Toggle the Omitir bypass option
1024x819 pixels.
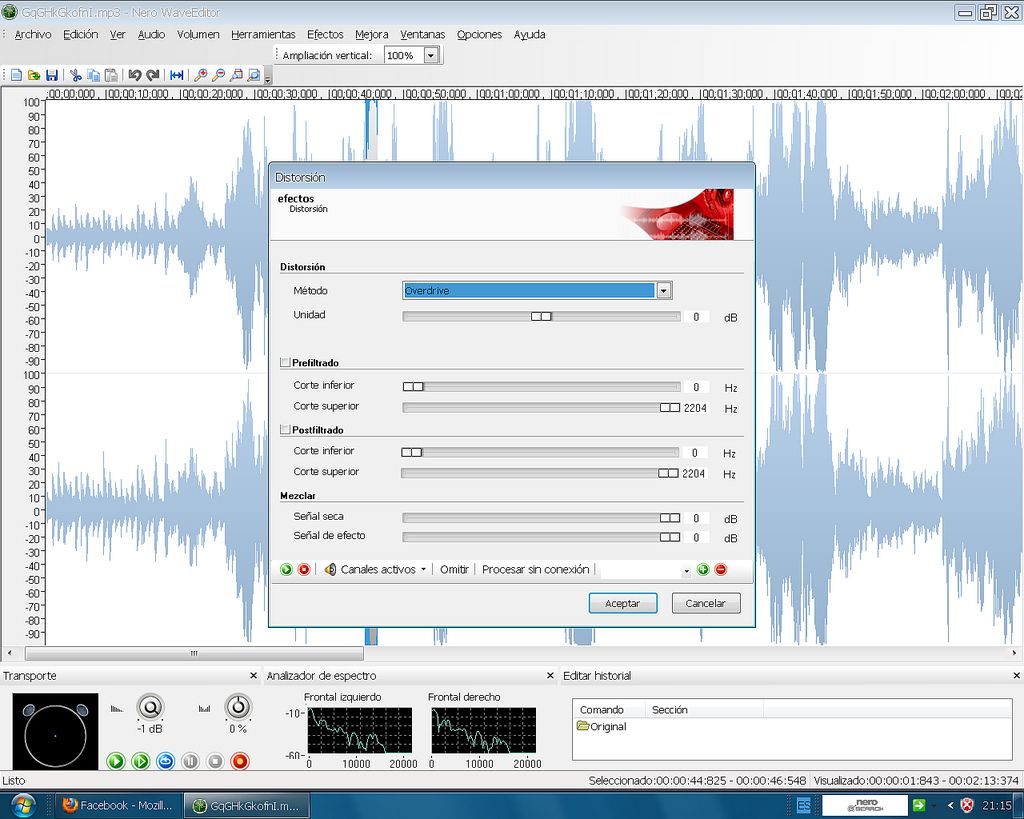point(455,570)
